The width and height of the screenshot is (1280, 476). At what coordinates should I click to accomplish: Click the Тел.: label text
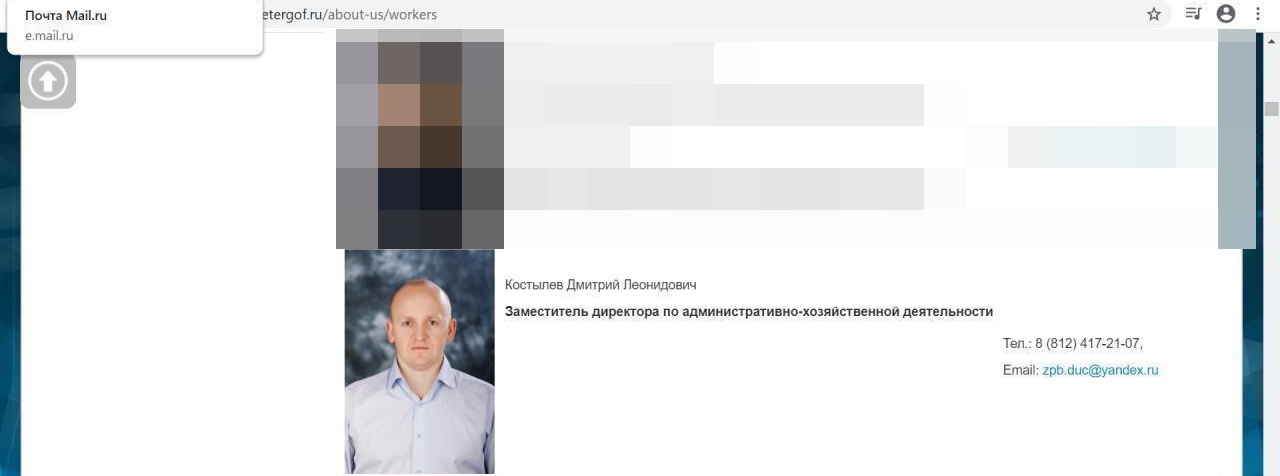tap(1017, 343)
